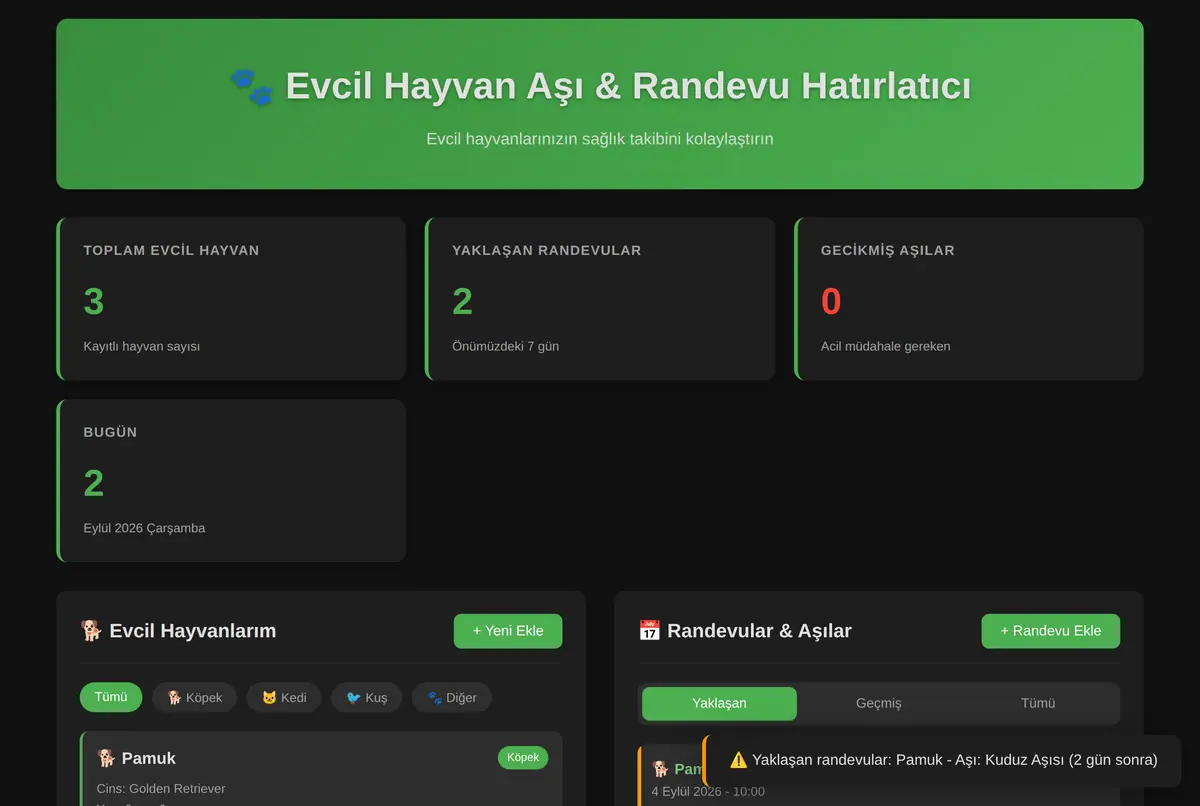1200x806 pixels.
Task: Click the warning icon in the notification toast
Action: pyautogui.click(x=739, y=760)
